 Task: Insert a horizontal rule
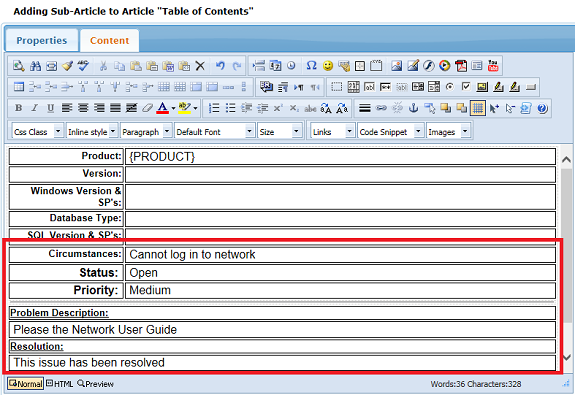[365, 108]
